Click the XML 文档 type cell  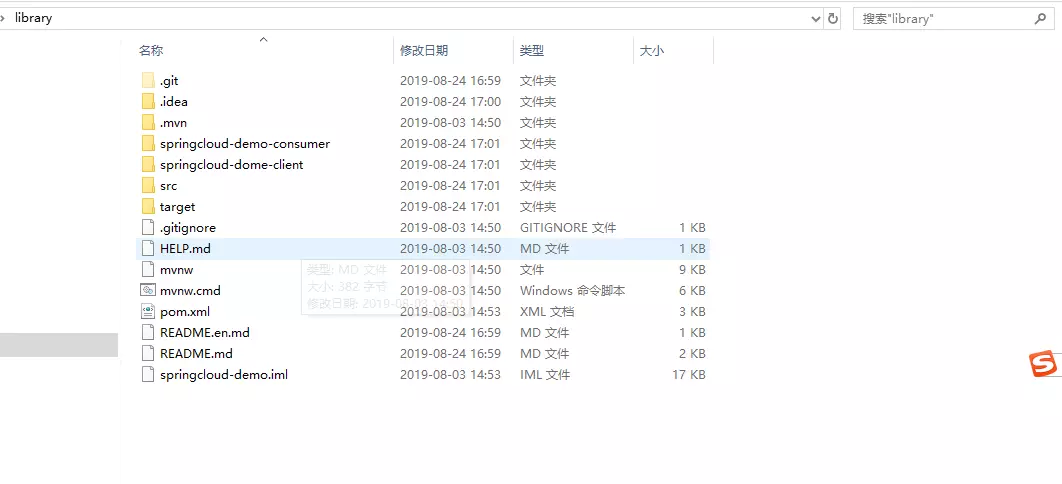547,311
